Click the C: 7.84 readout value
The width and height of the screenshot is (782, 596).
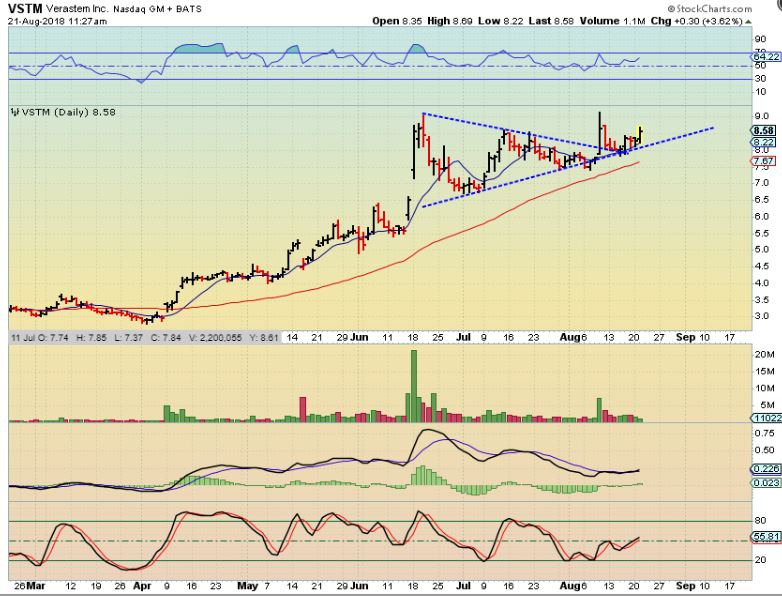(166, 338)
